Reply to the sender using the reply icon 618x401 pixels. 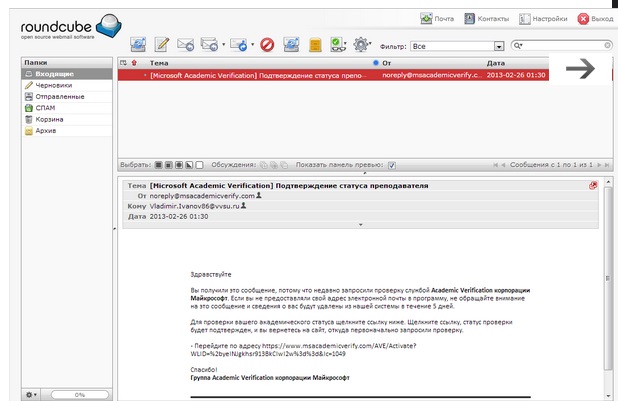coord(185,45)
